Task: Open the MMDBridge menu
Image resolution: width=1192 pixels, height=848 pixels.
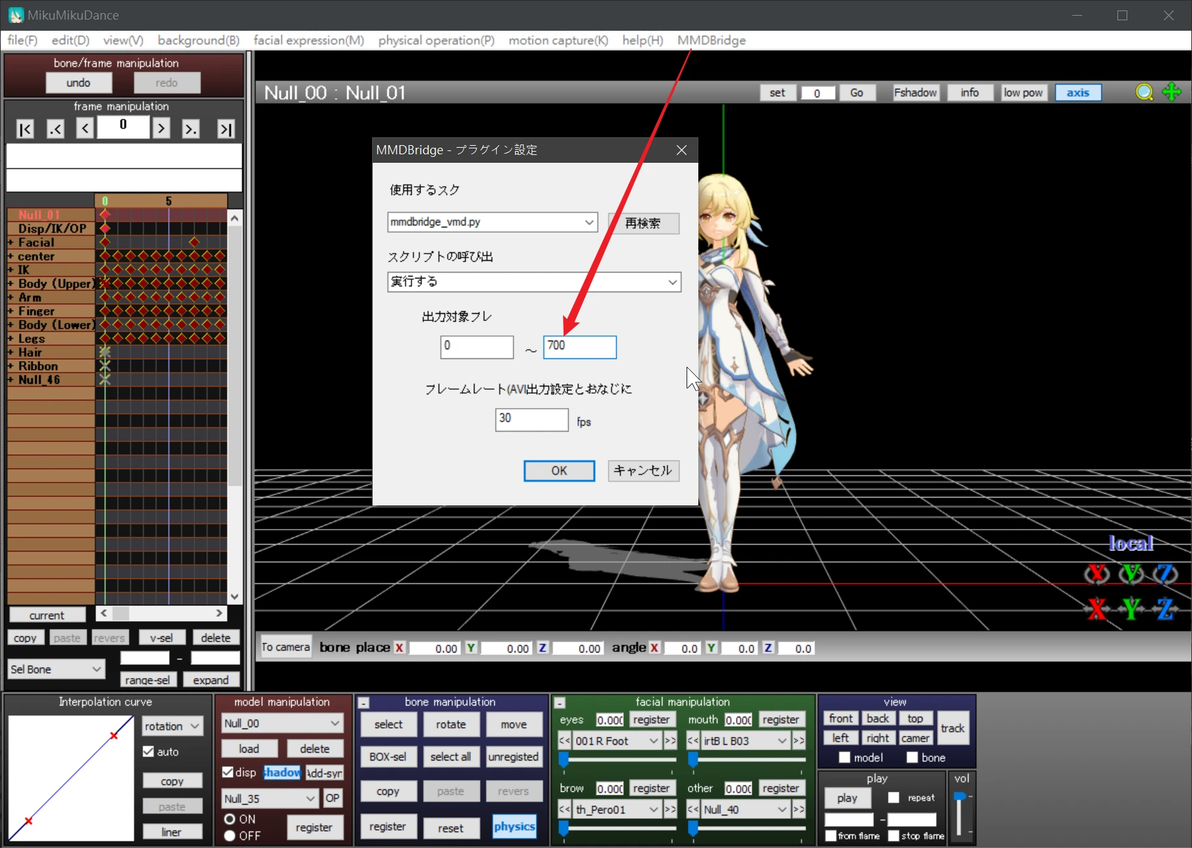Action: [x=712, y=40]
